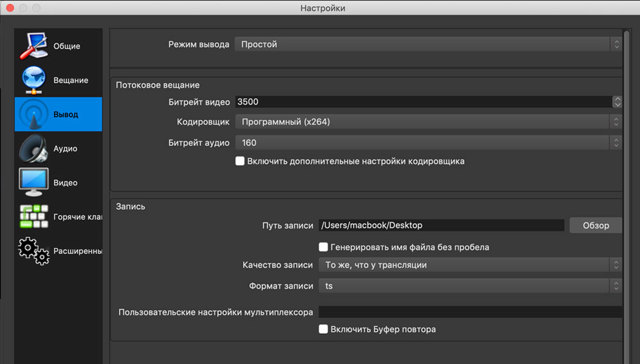Click the Вывод broadcast antenna icon

pos(33,114)
